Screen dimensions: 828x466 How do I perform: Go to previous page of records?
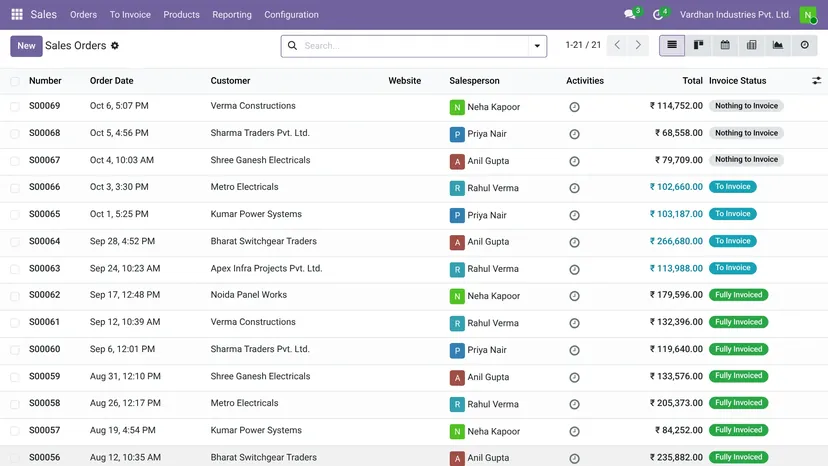point(617,45)
